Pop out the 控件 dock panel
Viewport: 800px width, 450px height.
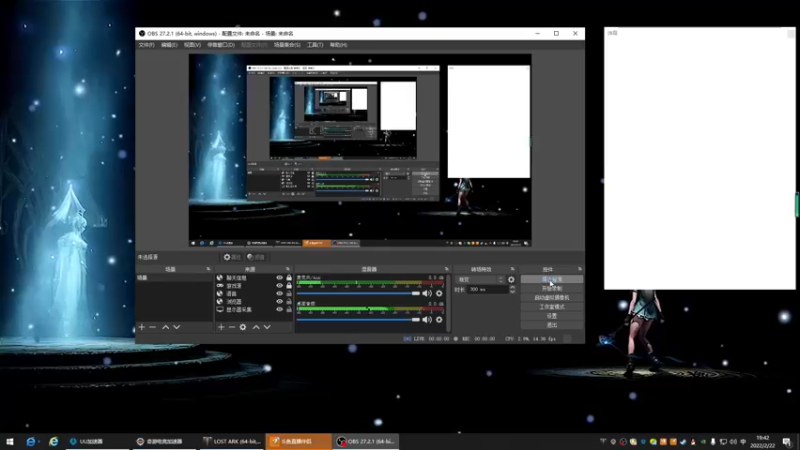(580, 269)
